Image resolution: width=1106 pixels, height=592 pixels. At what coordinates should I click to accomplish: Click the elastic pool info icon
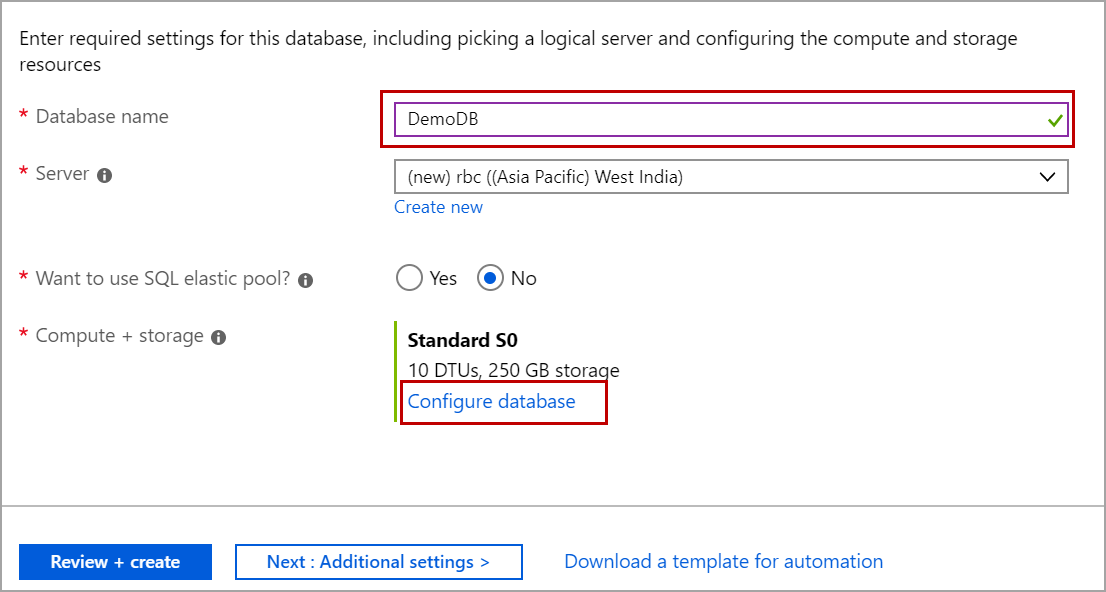point(305,278)
